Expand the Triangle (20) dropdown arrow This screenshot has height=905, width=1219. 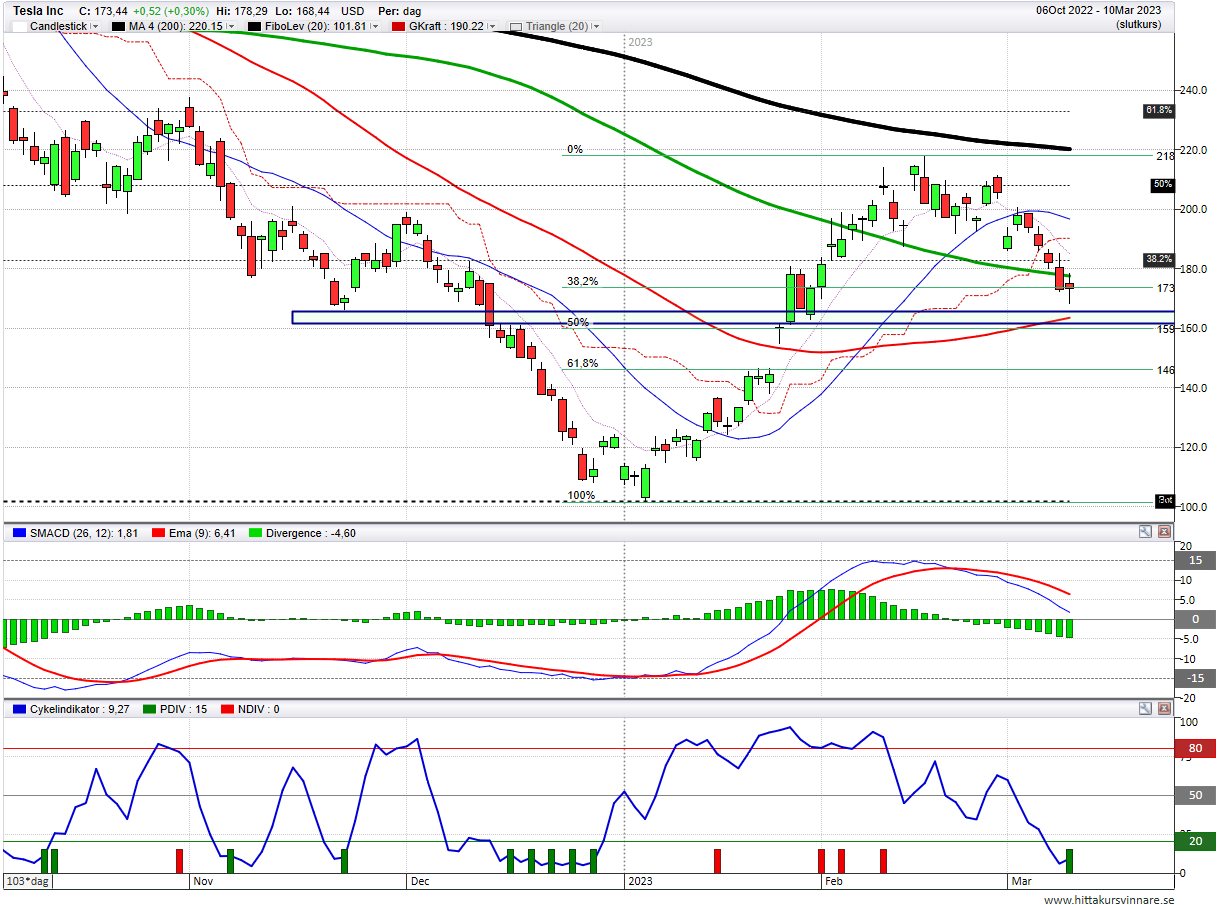point(597,26)
